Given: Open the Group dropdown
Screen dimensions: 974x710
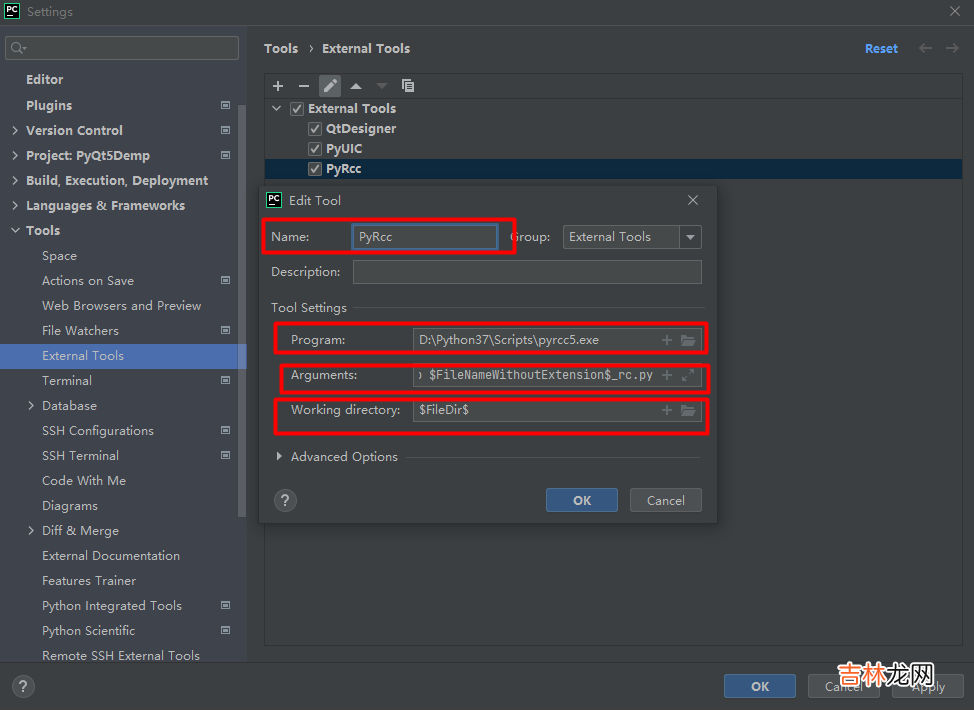Looking at the screenshot, I should tap(690, 237).
